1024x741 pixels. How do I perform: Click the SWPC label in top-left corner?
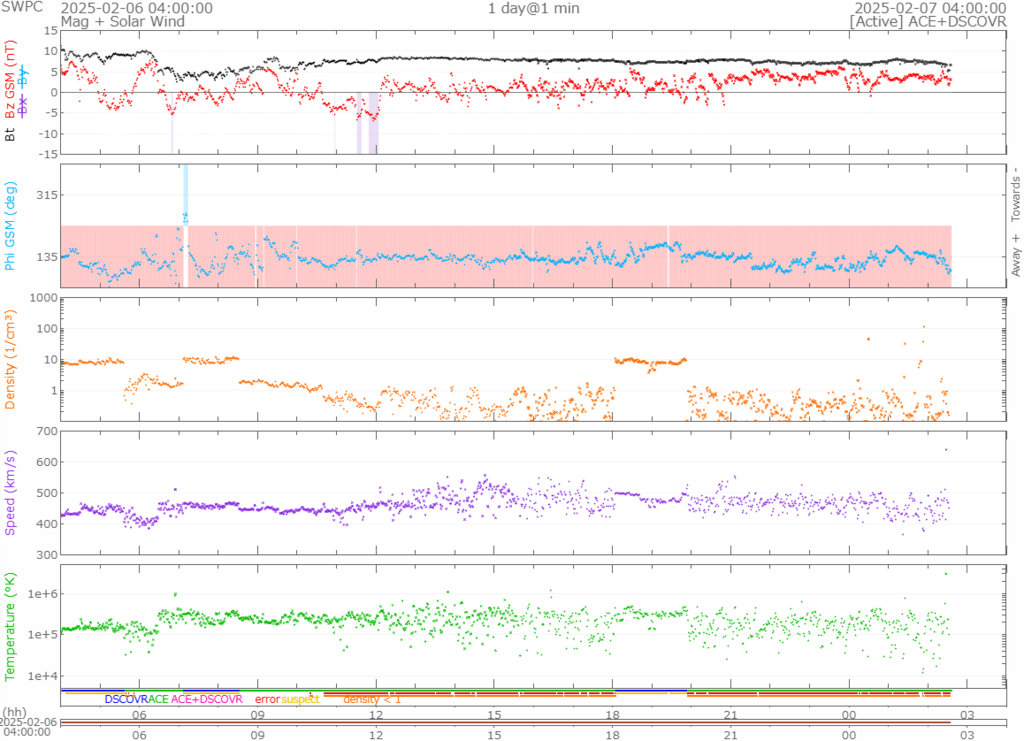point(22,8)
